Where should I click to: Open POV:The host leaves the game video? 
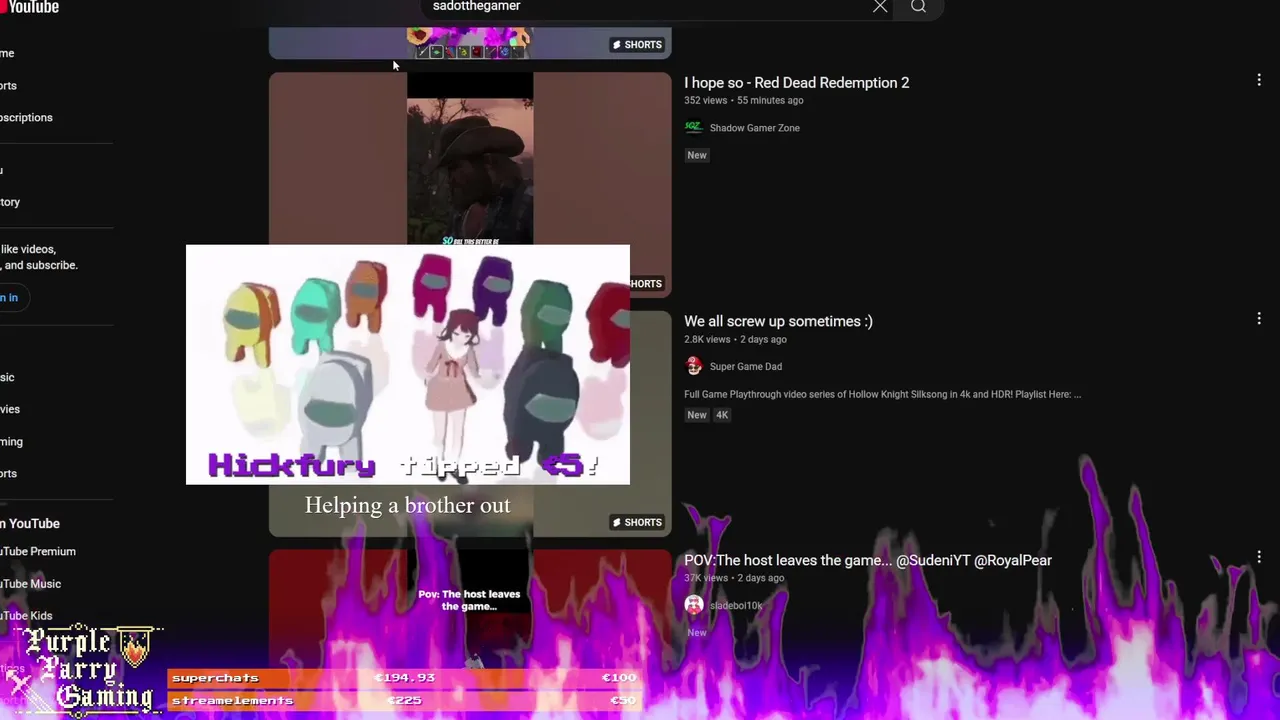click(868, 560)
